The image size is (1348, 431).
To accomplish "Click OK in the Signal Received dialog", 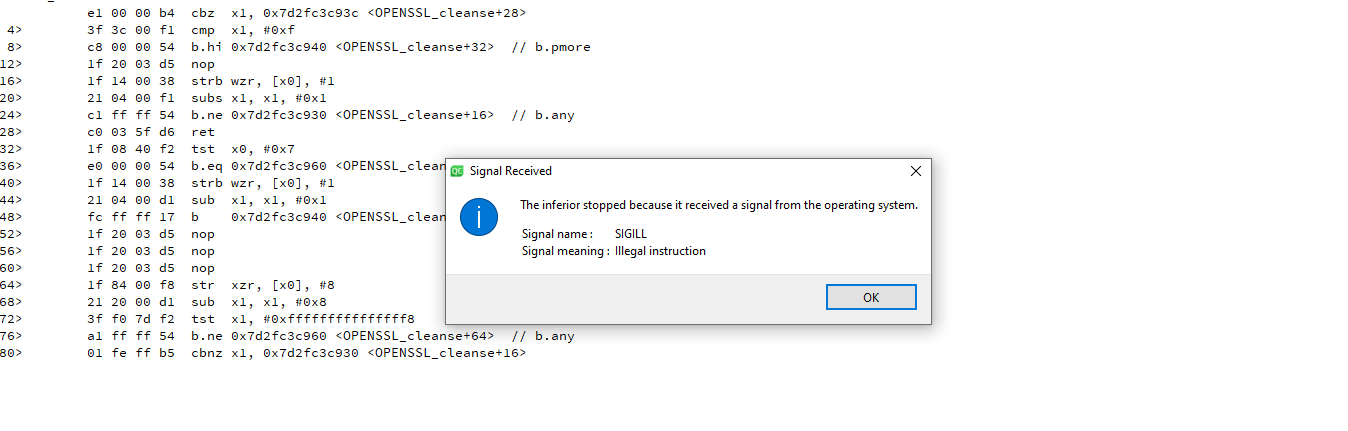I will coord(870,297).
